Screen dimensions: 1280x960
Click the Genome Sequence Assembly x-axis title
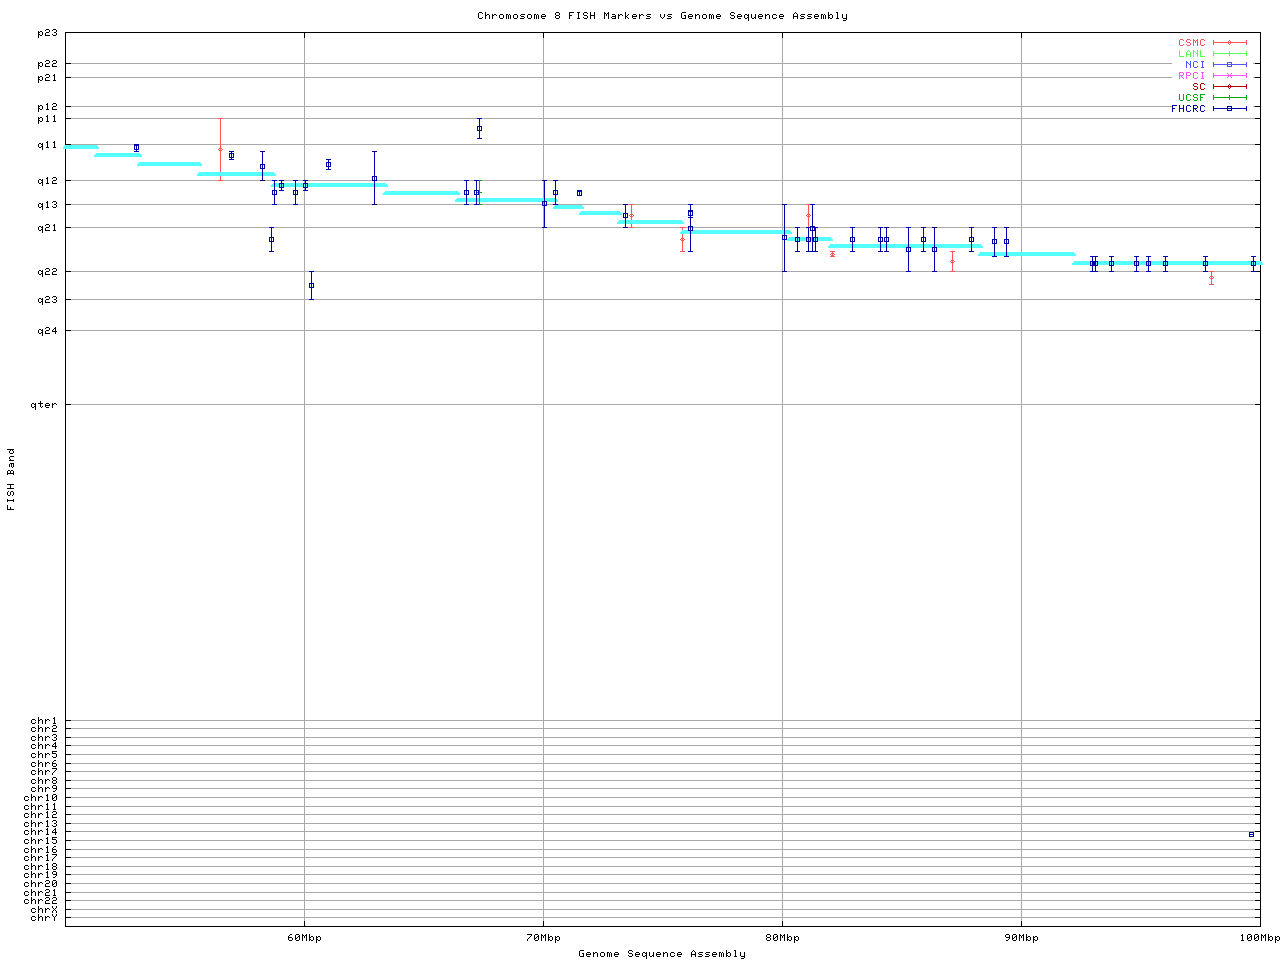pos(662,954)
